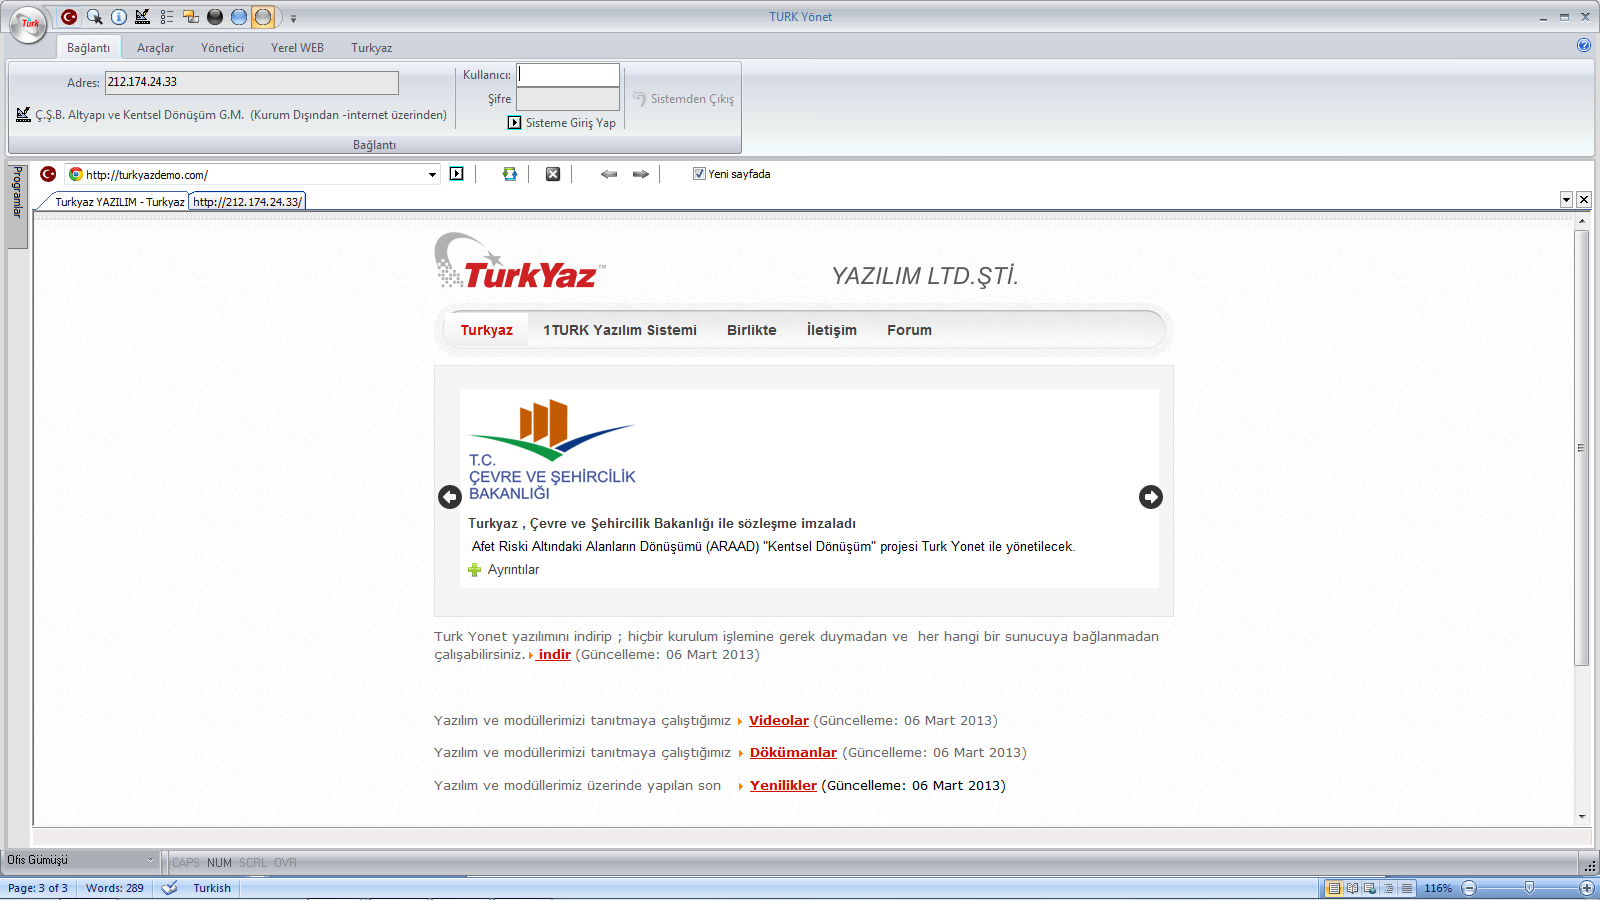Select the http://212.174.24.33/ browser tab
The height and width of the screenshot is (900, 1600).
click(247, 201)
